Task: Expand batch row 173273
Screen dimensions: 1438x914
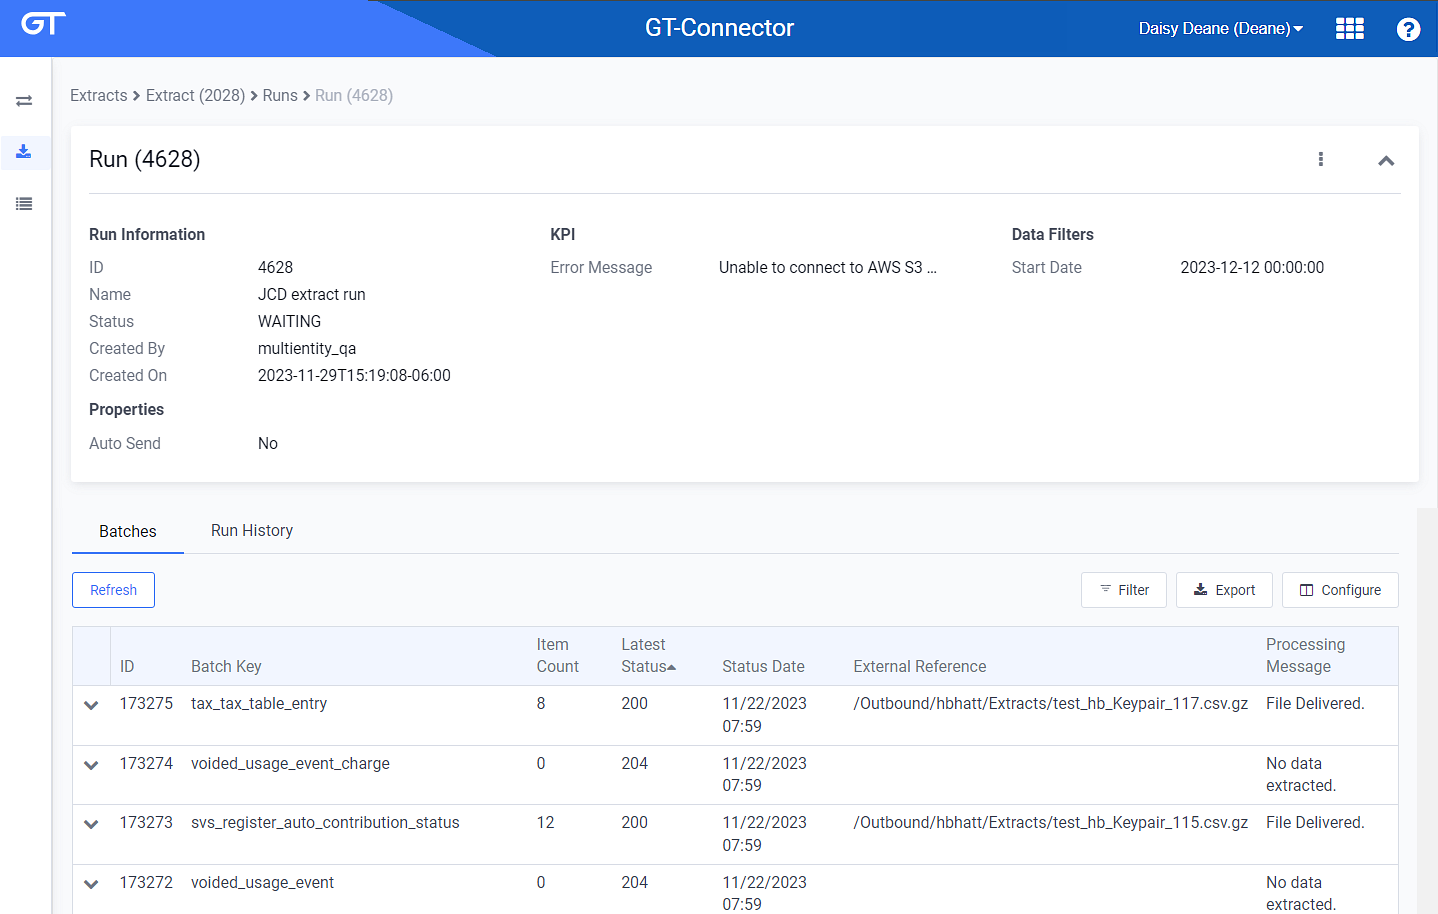Action: 91,824
